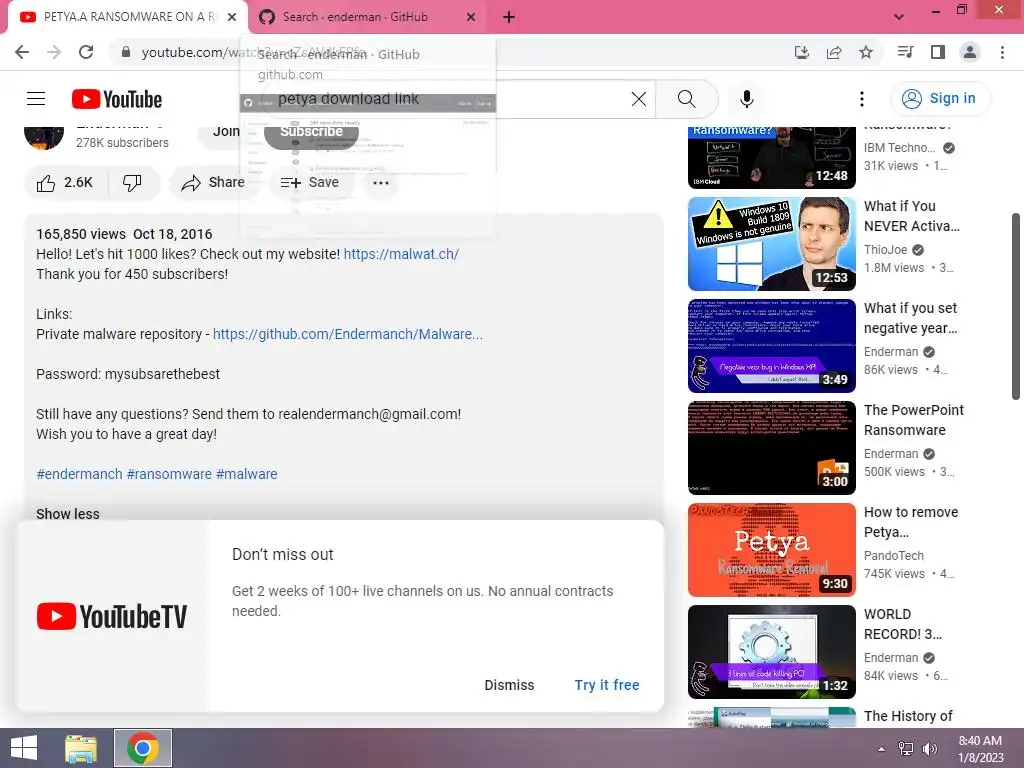Open File Explorer from the taskbar
The height and width of the screenshot is (768, 1024).
[x=81, y=748]
